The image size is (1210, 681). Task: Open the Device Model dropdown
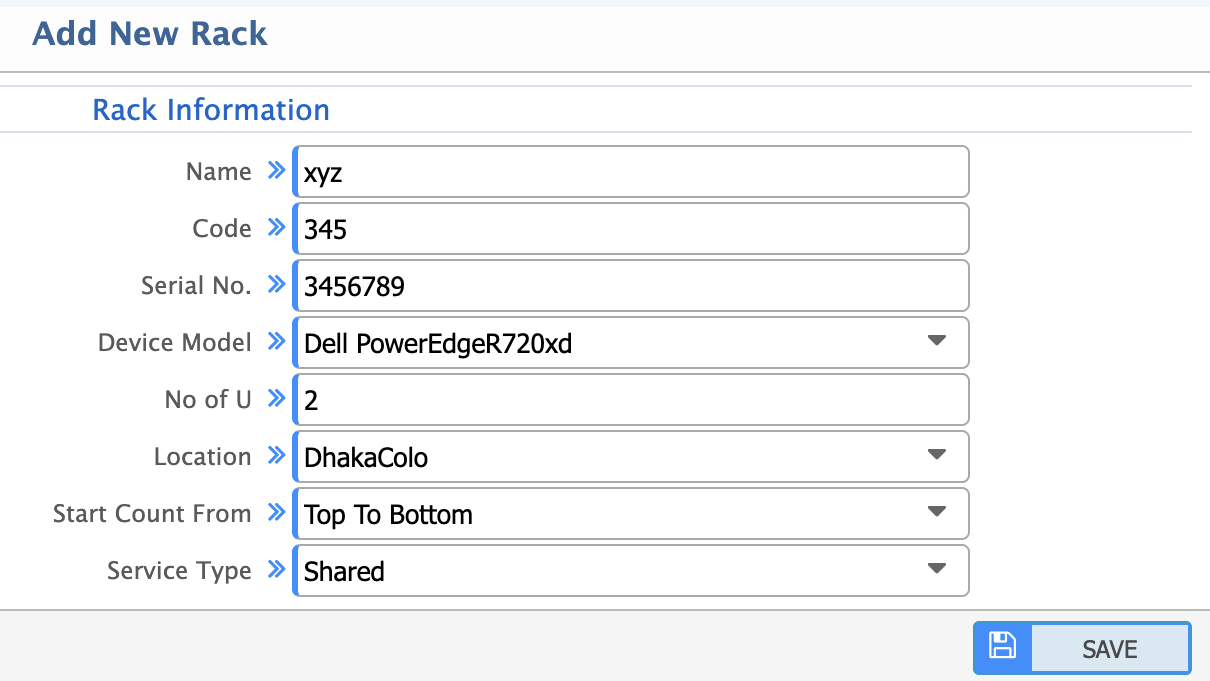(630, 343)
